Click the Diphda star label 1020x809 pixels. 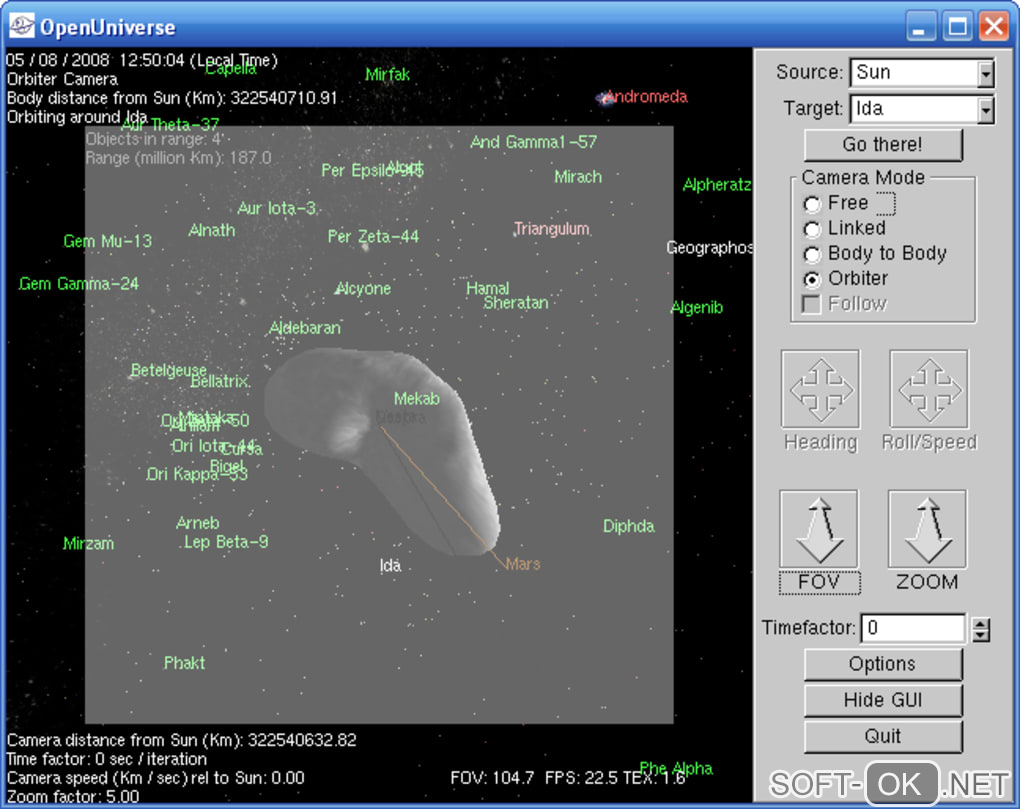[628, 526]
